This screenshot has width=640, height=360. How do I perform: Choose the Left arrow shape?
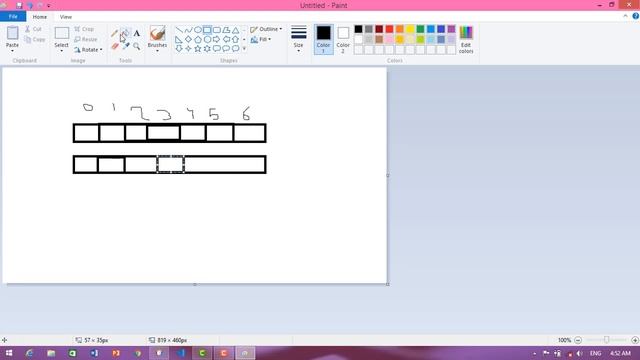[x=226, y=39]
